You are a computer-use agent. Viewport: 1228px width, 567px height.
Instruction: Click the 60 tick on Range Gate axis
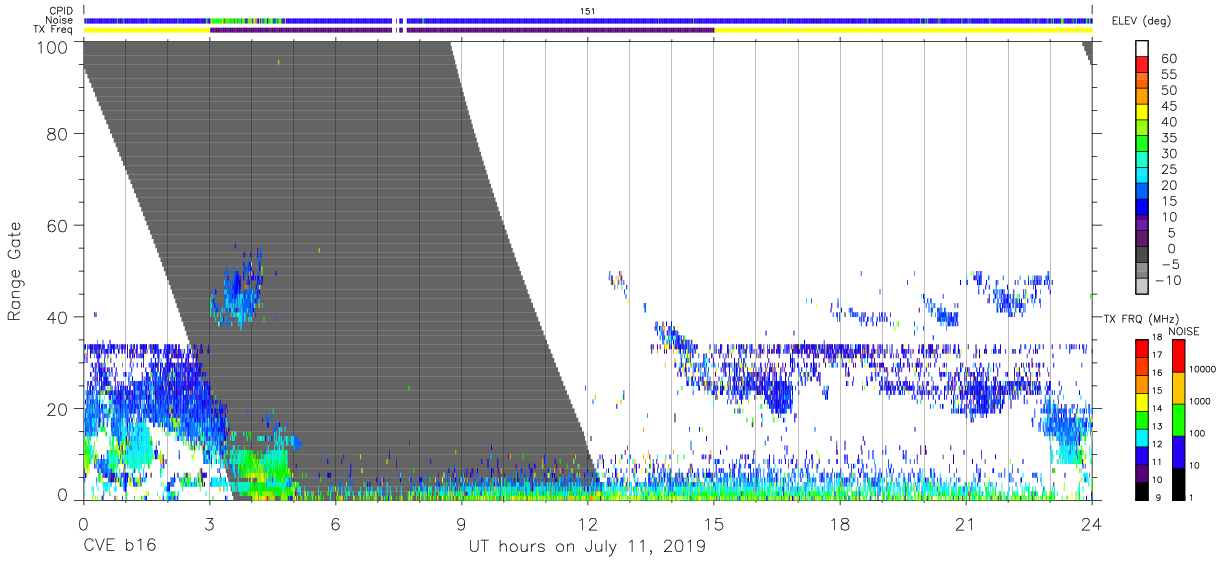point(58,226)
